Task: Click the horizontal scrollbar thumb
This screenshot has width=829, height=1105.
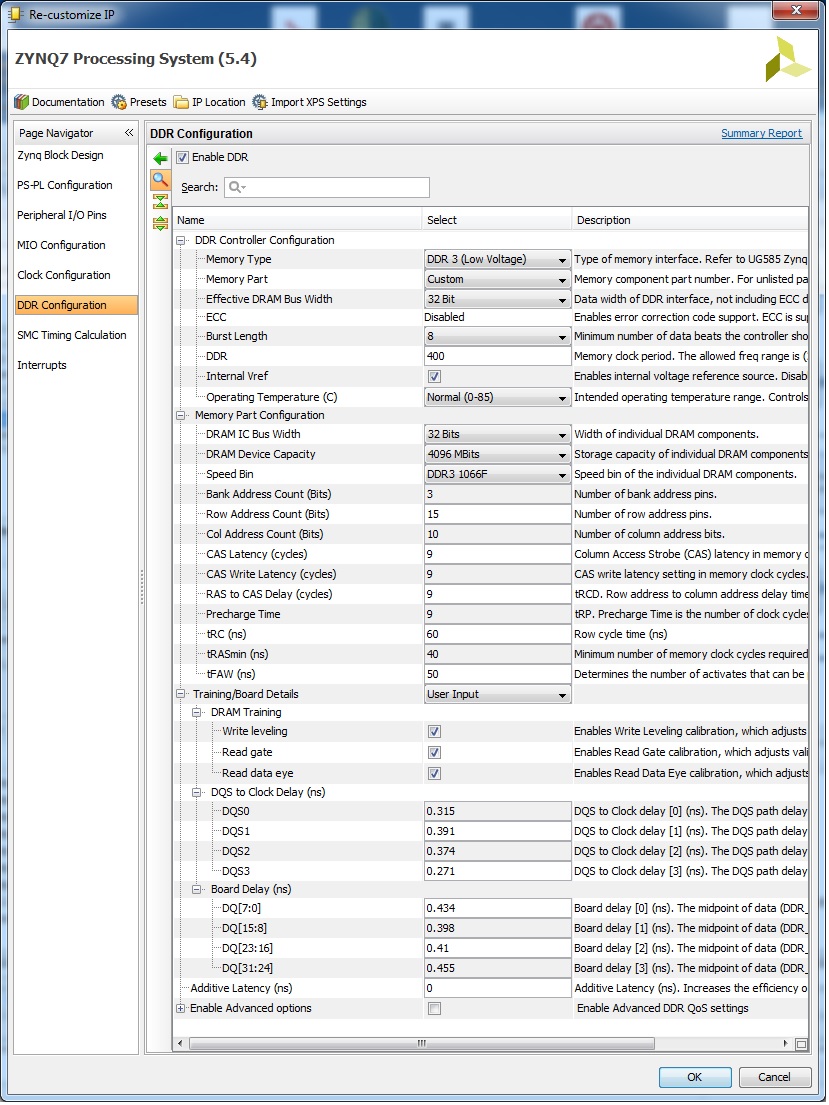Action: point(420,1044)
